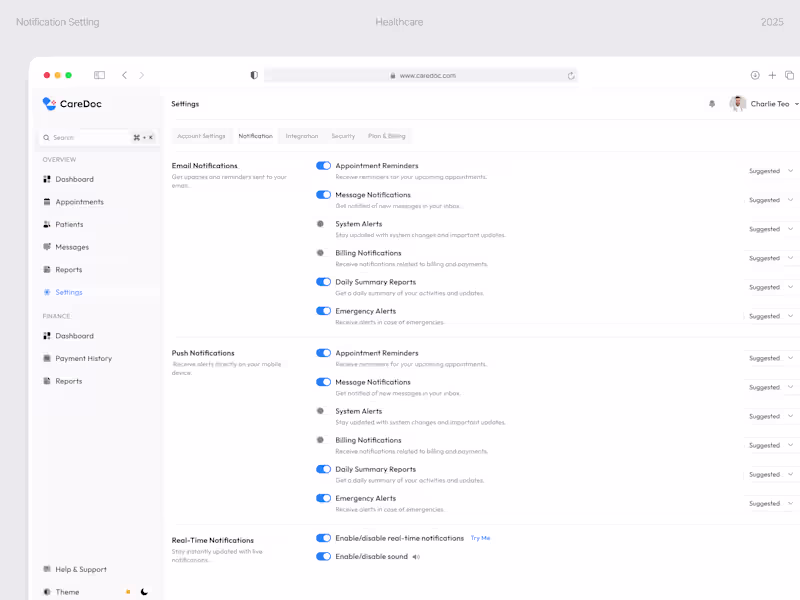Open the Plan & Billing tab
This screenshot has width=800, height=600.
tap(385, 136)
